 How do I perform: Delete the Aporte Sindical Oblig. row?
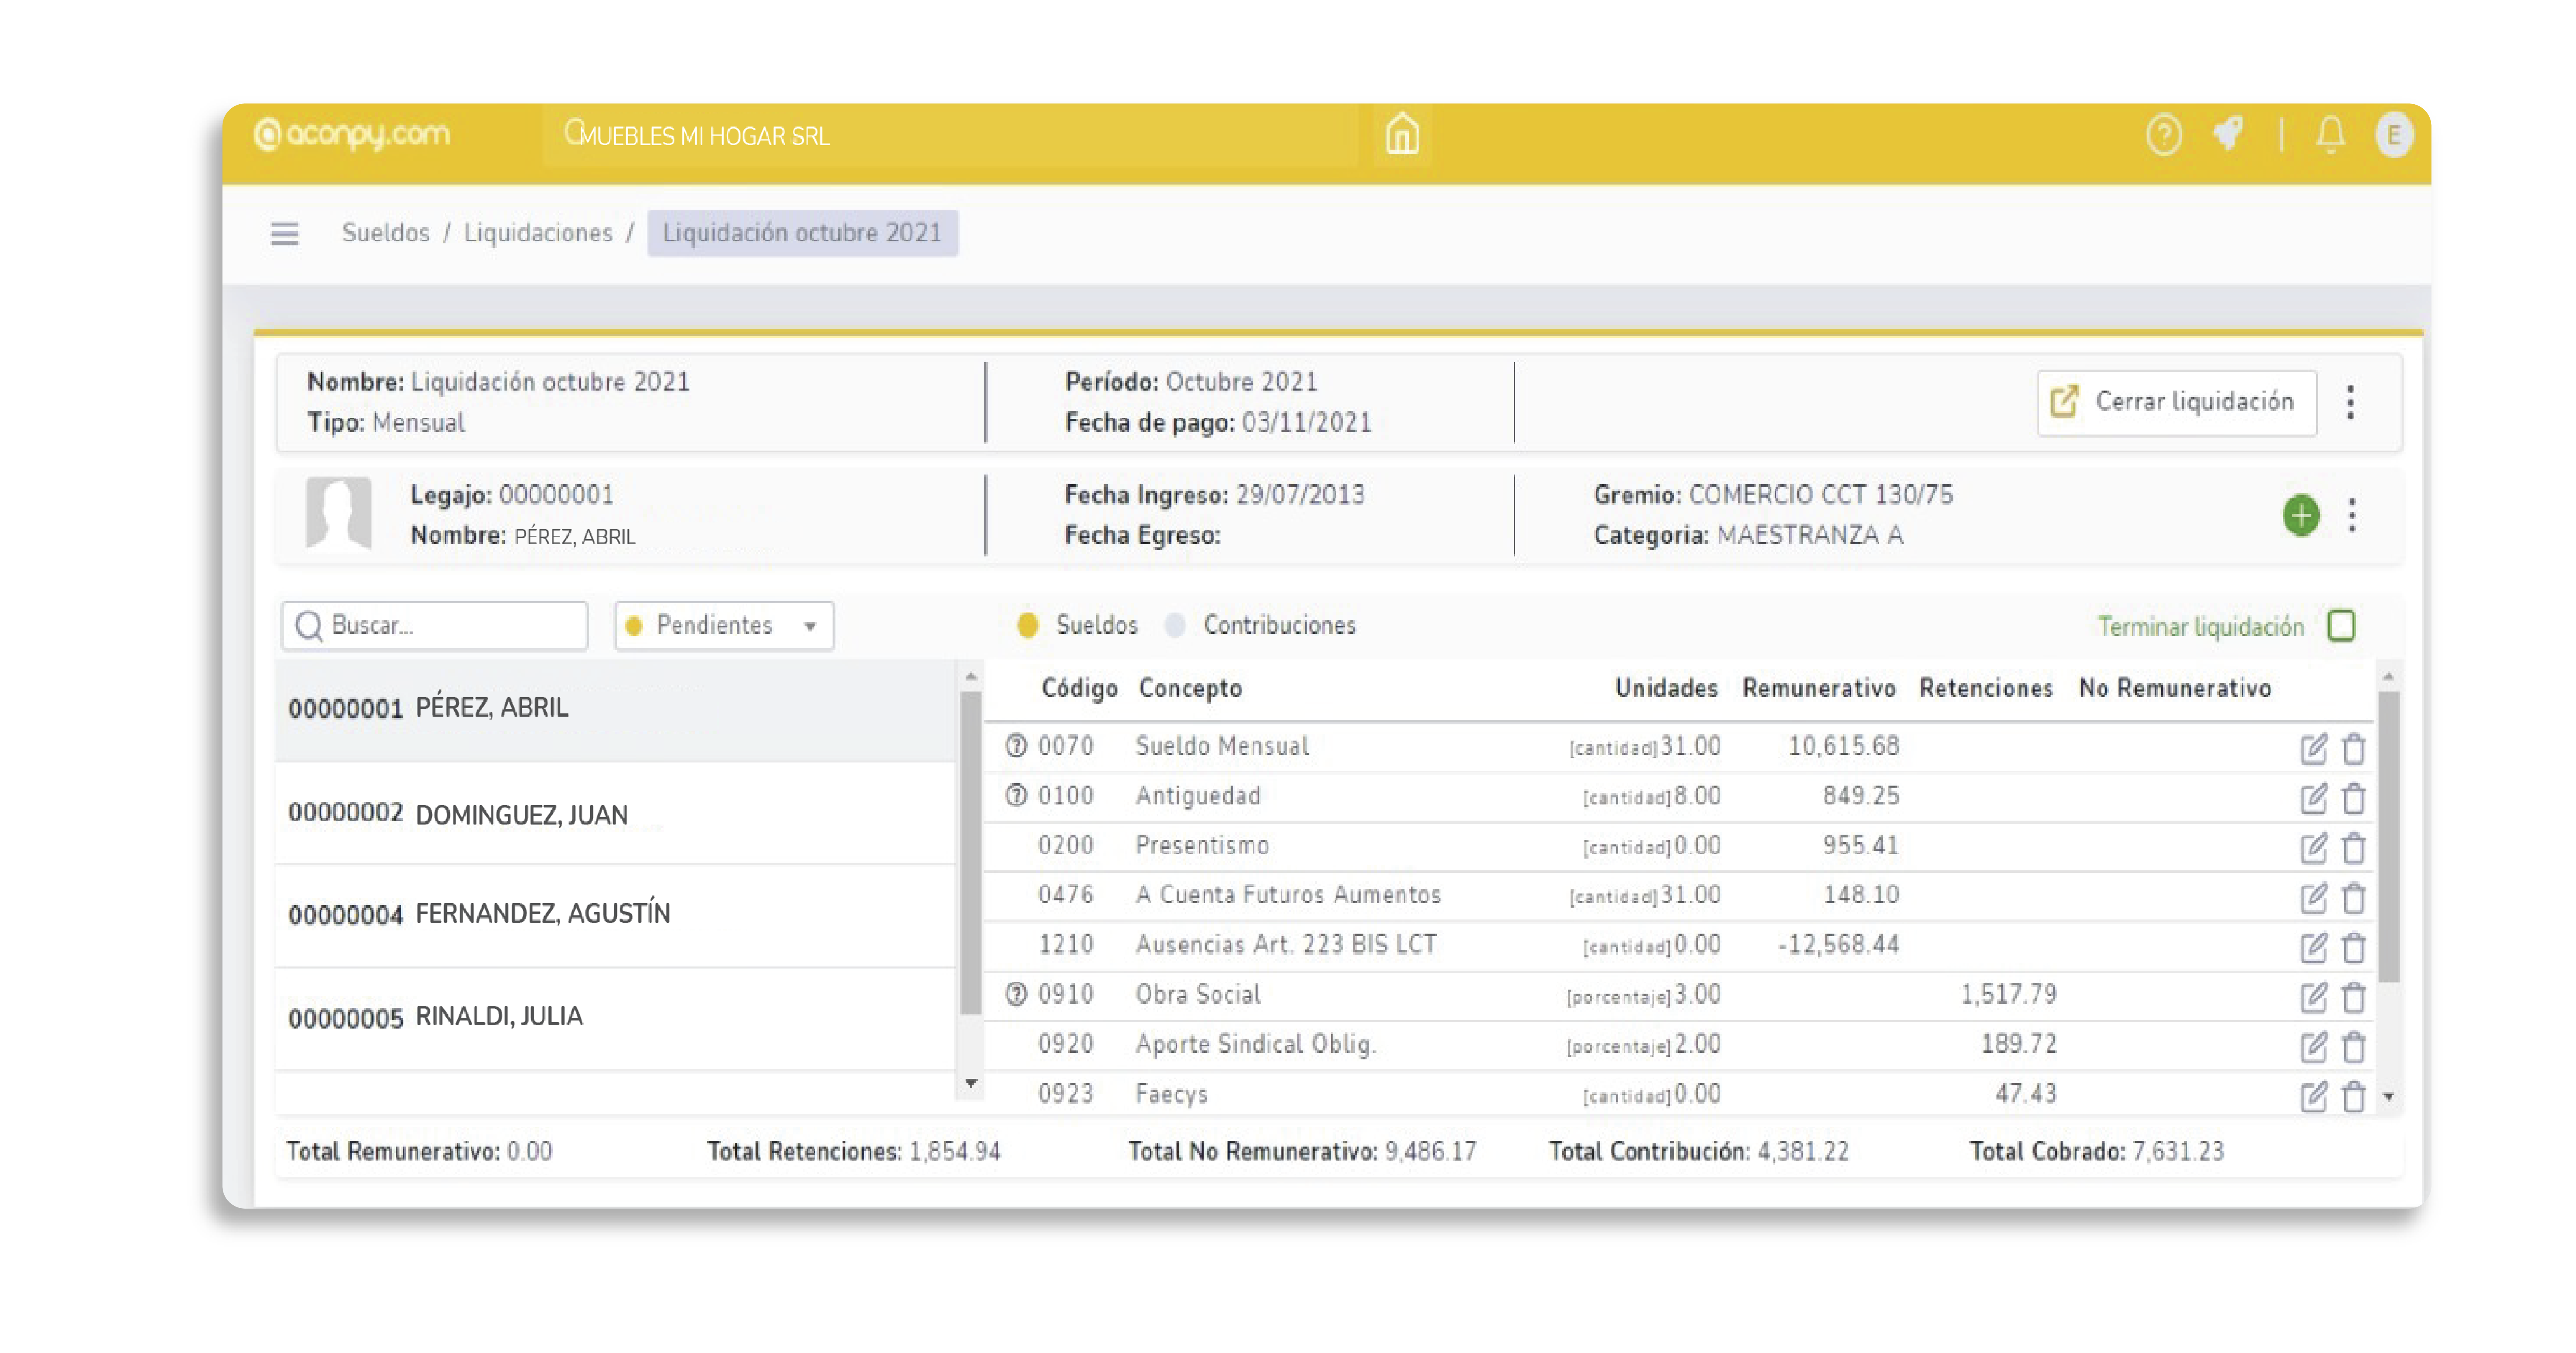[x=2354, y=1047]
